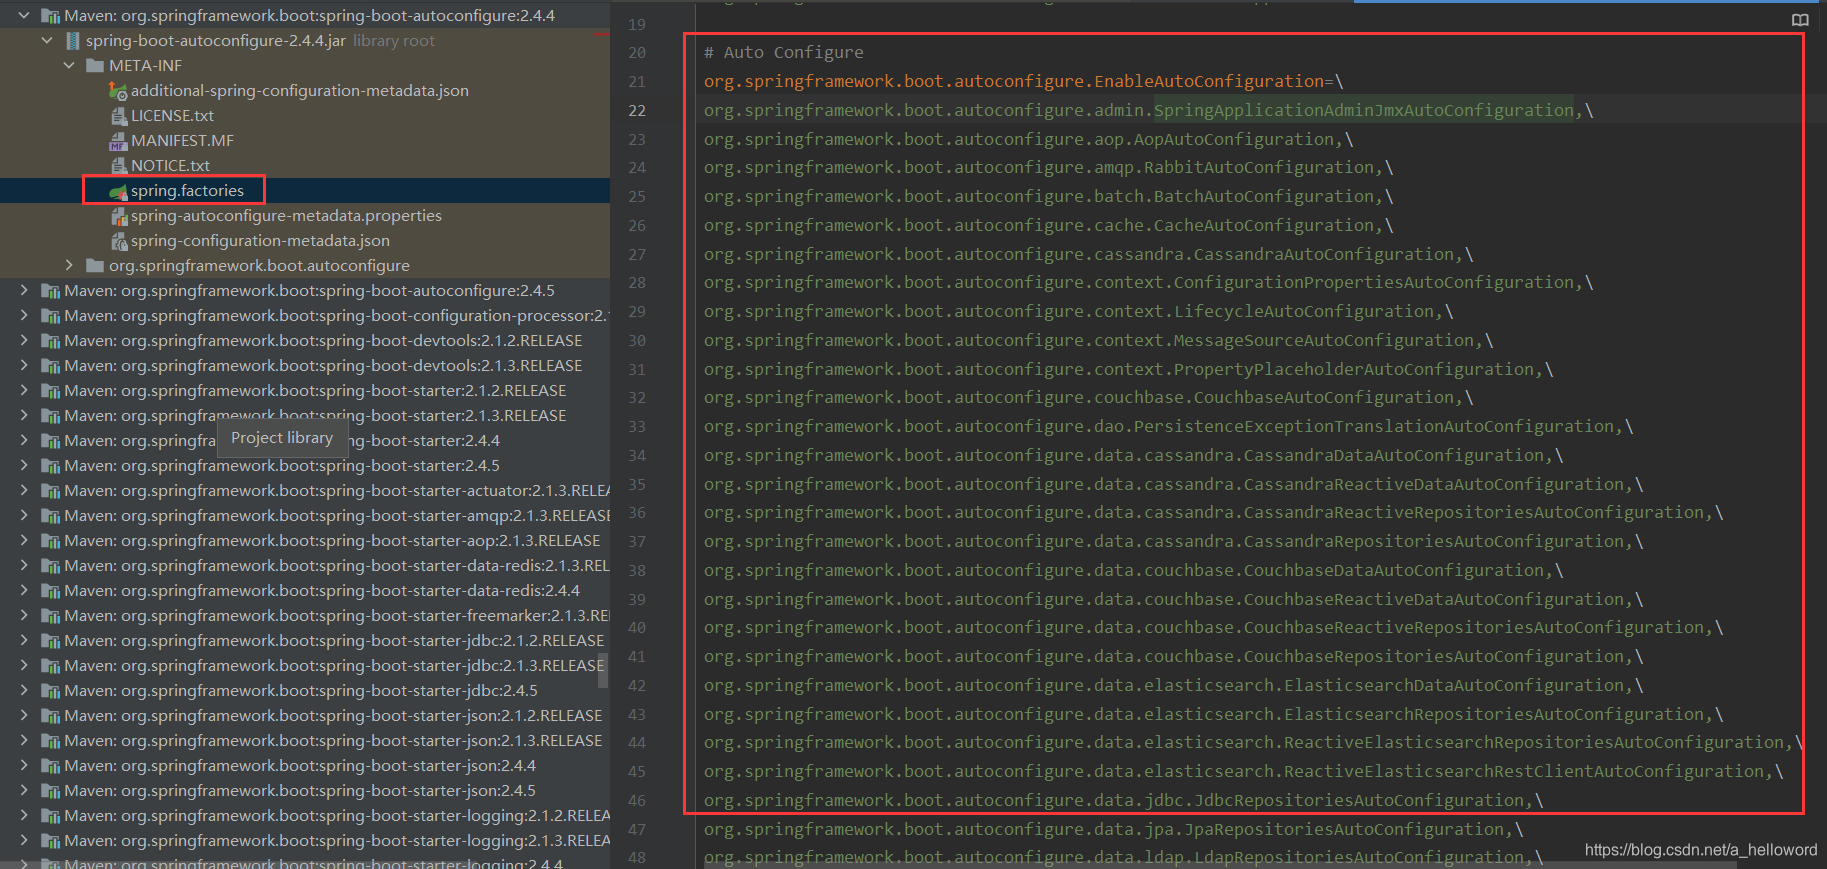
Task: Click the spring.factories leaf file icon
Action: (x=119, y=191)
